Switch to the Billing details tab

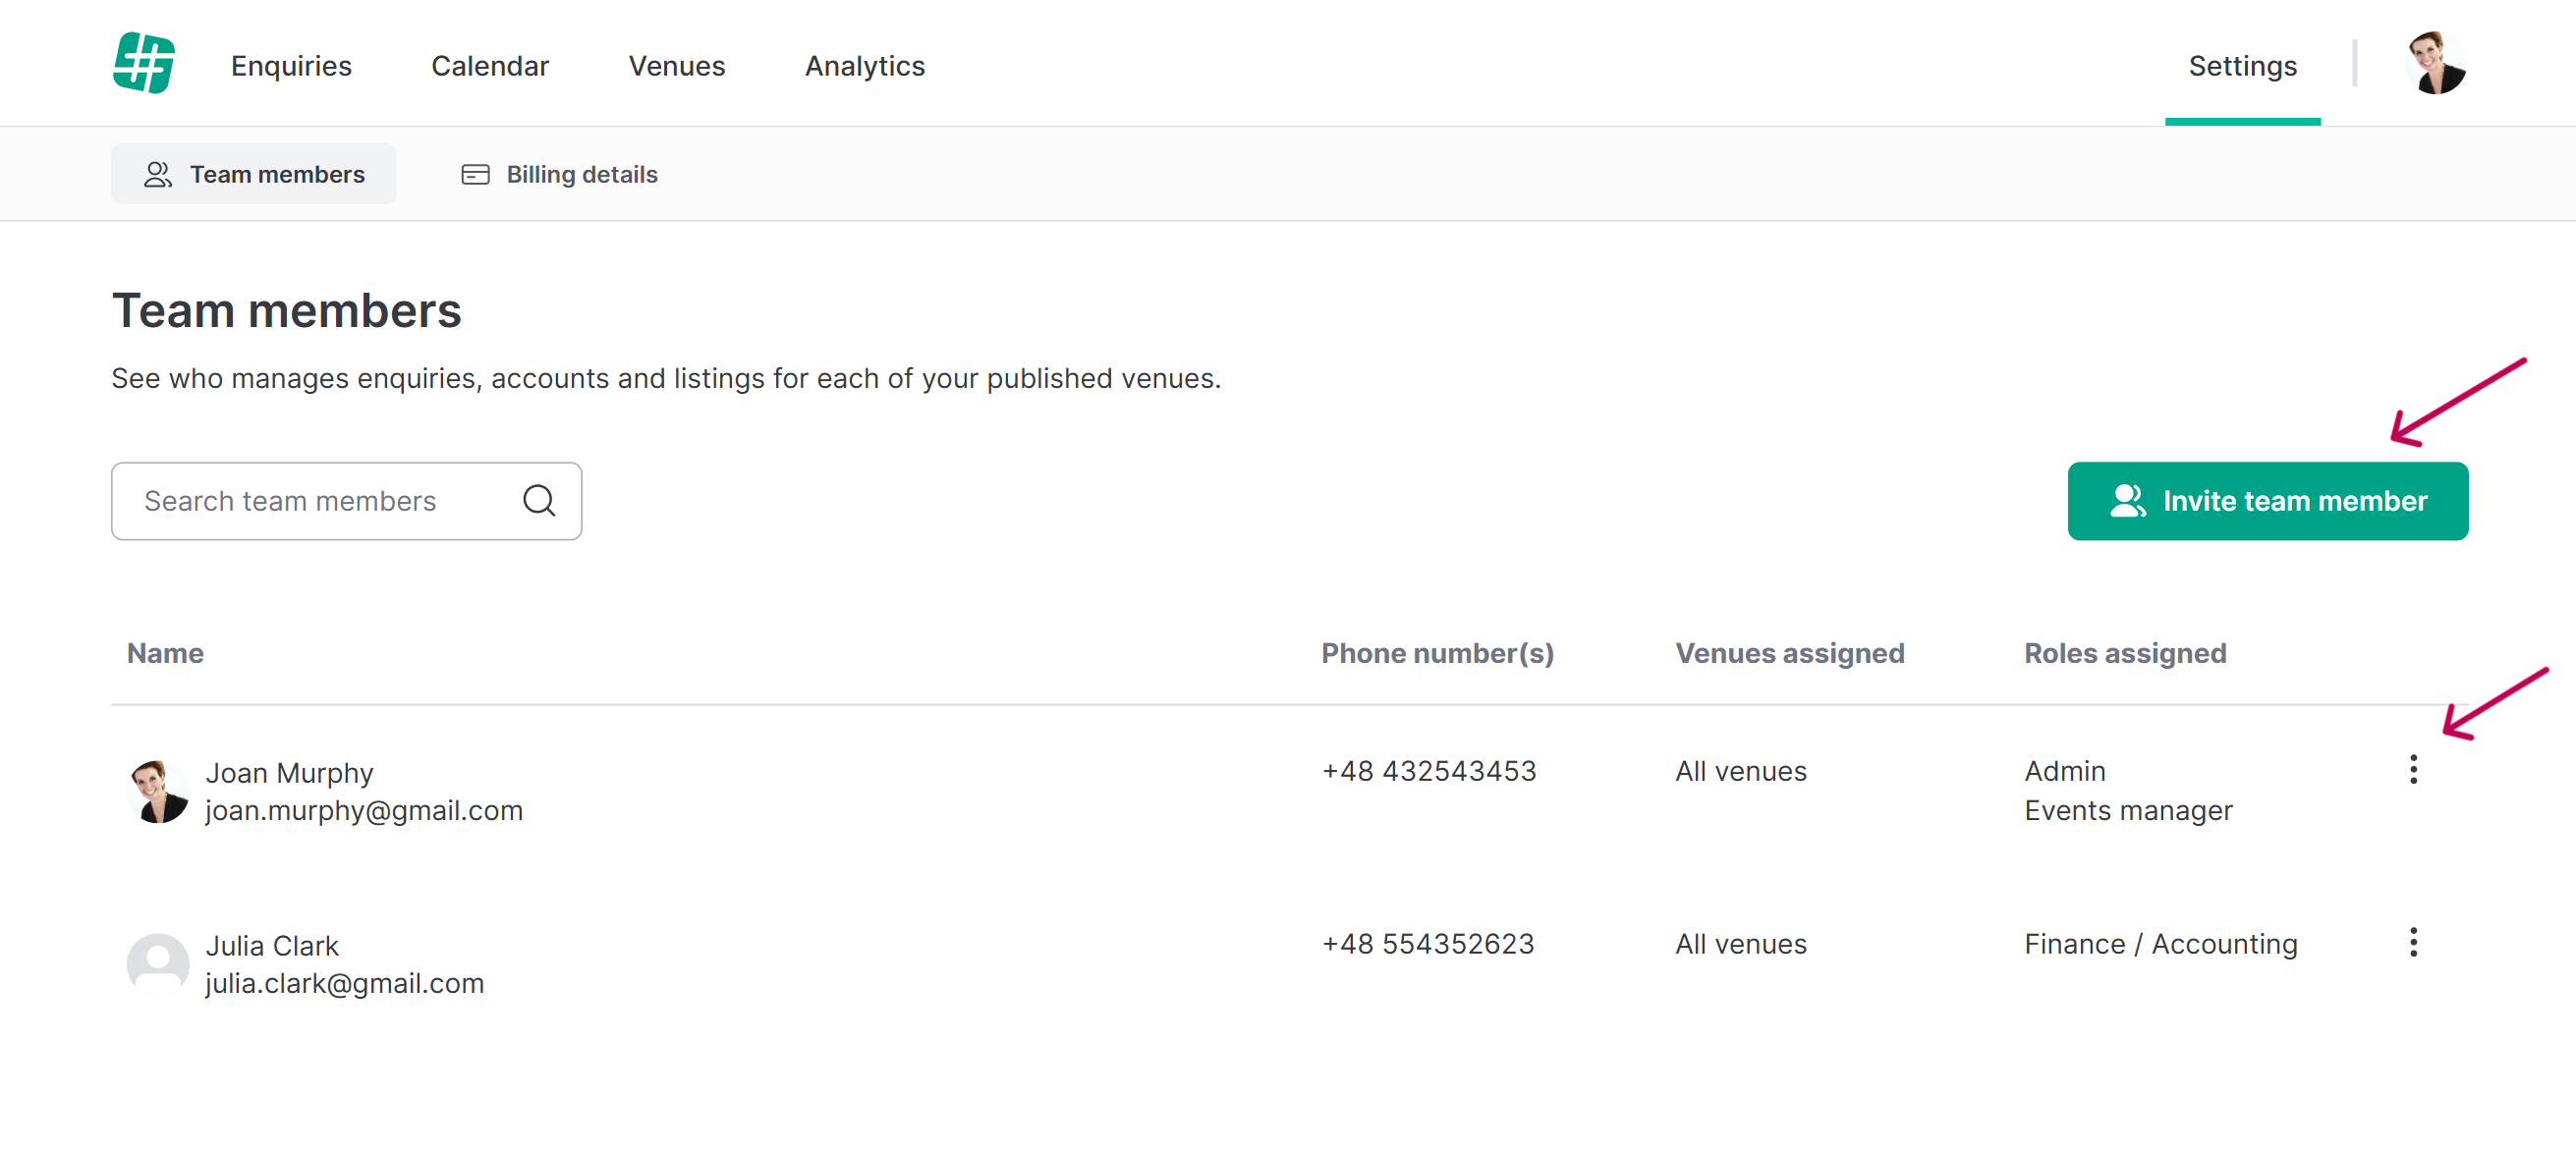(x=559, y=174)
